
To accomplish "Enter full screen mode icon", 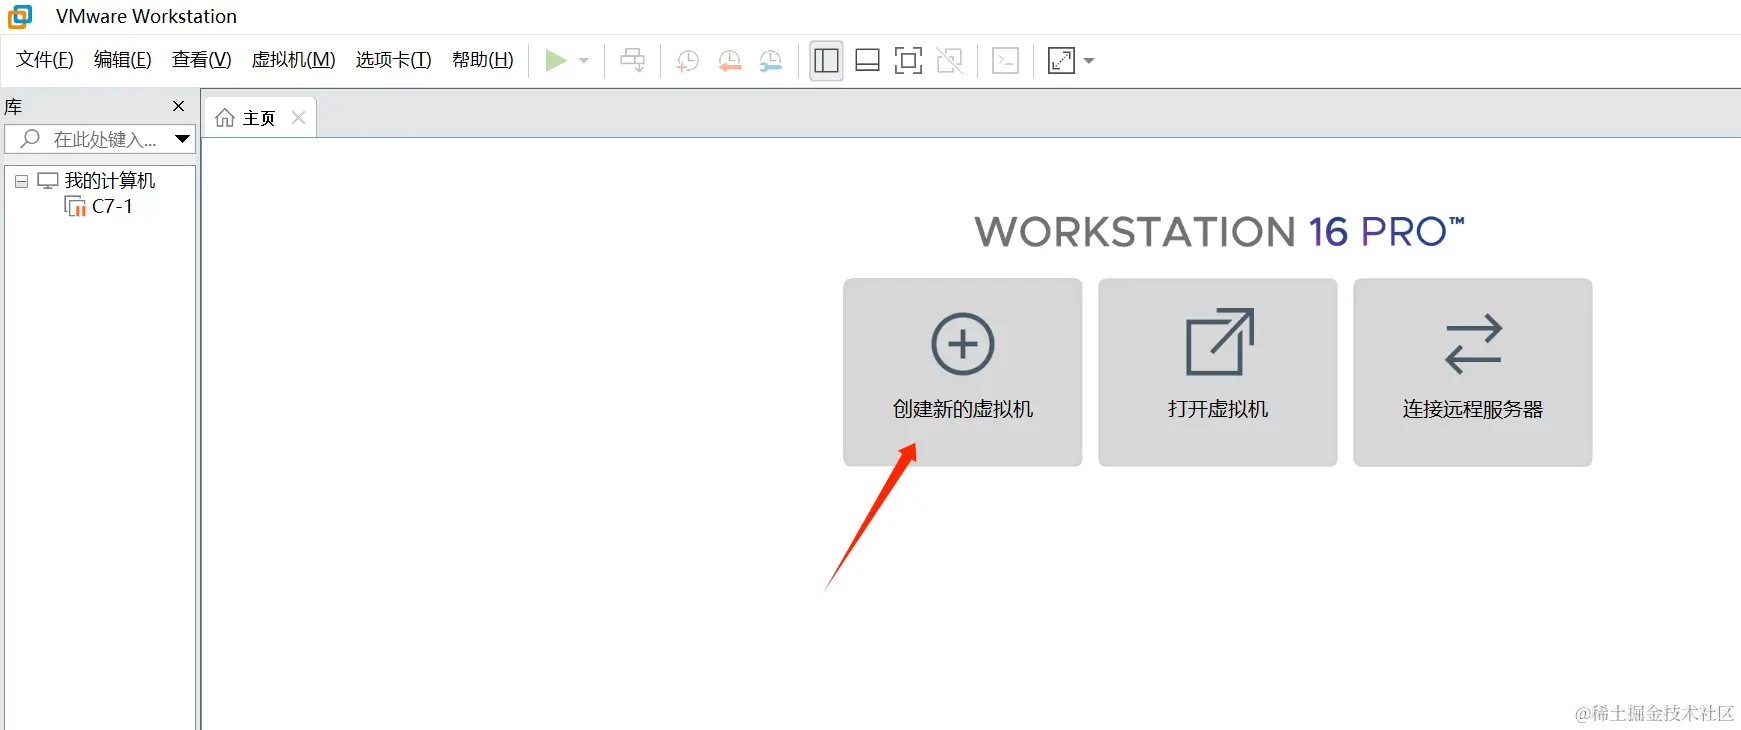I will coord(908,61).
